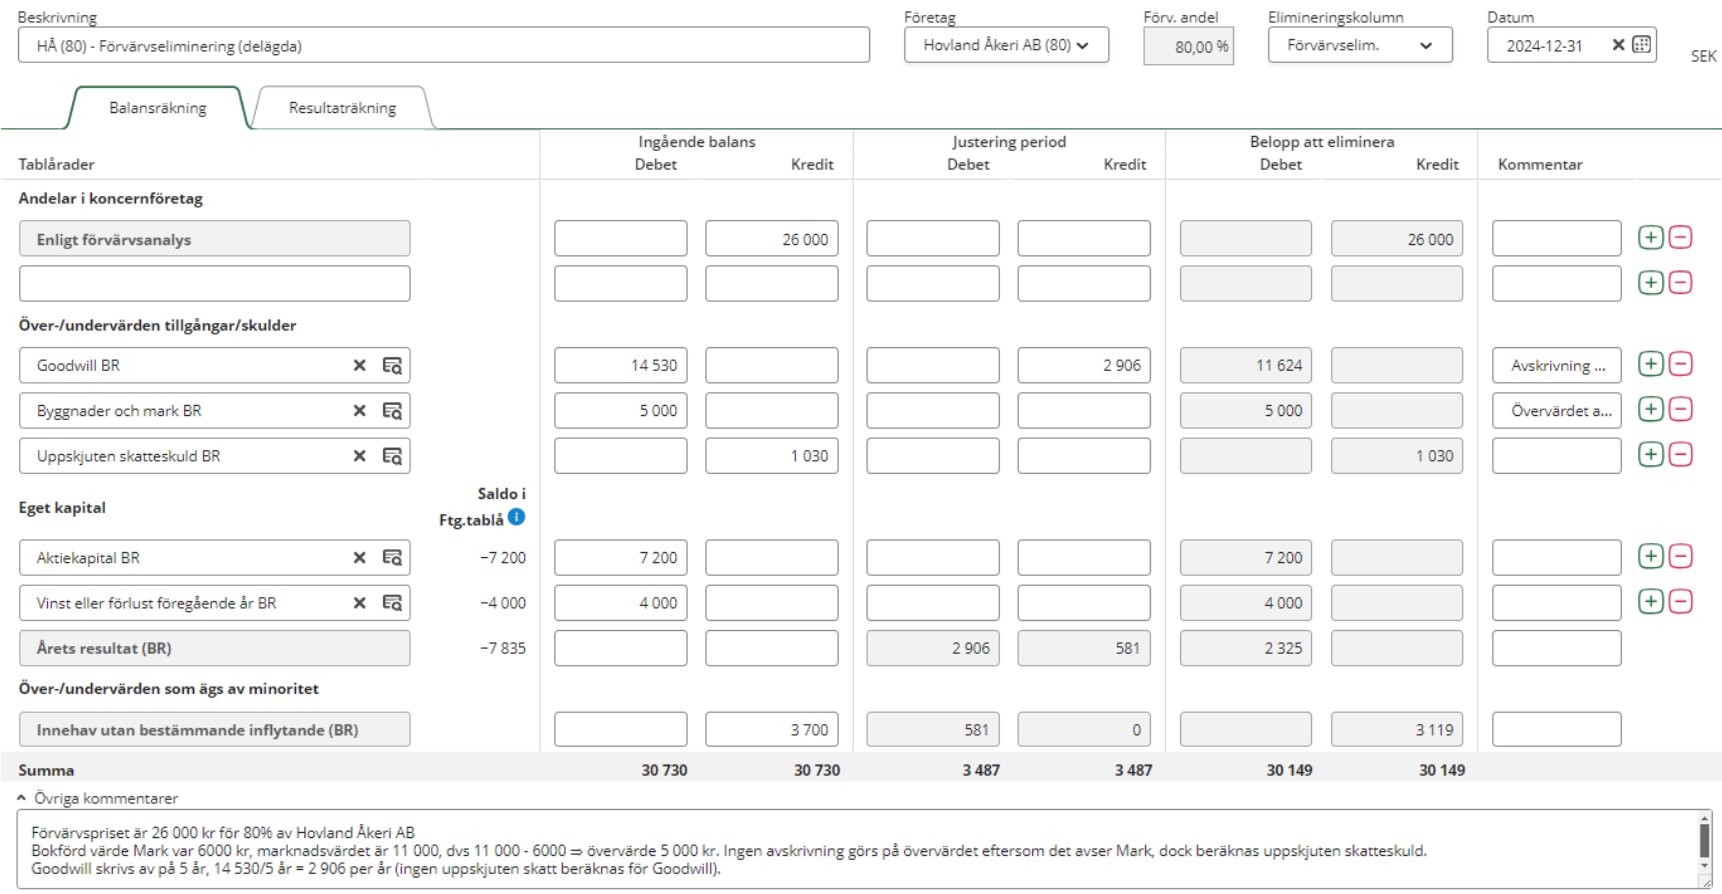Expand the Elimineringskolumn dropdown
This screenshot has width=1722, height=894.
point(1359,45)
